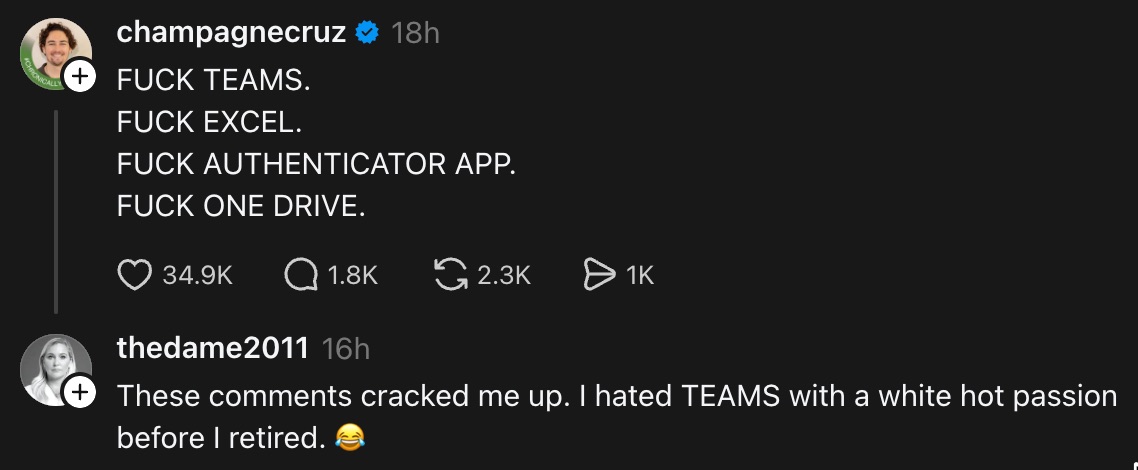The height and width of the screenshot is (470, 1138).
Task: Repost using the circular arrows icon
Action: [451, 275]
